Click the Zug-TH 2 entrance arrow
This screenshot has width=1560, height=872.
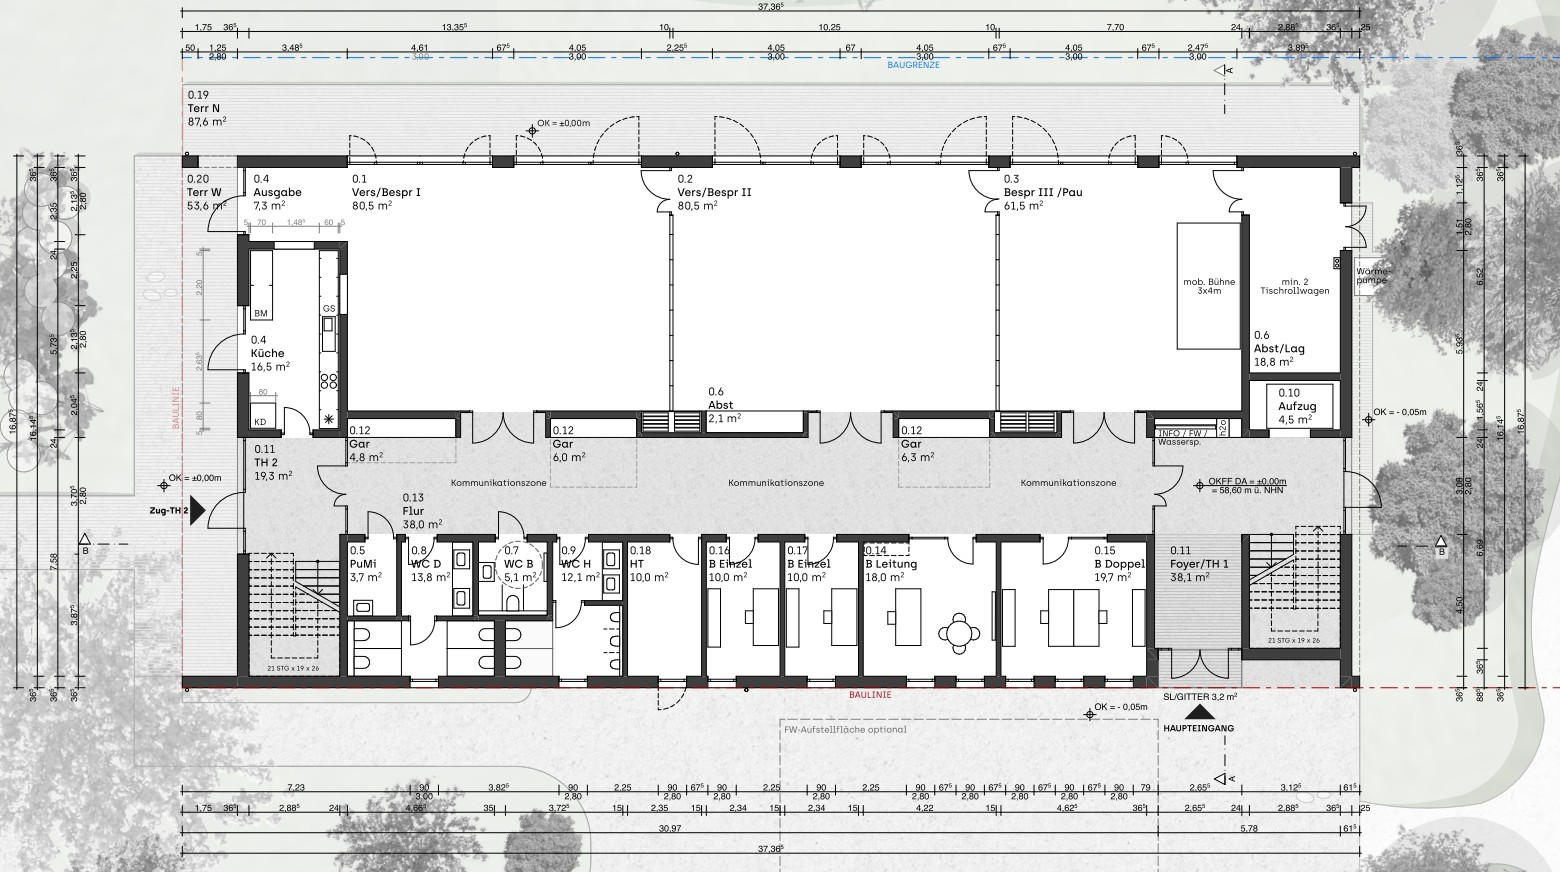click(196, 510)
